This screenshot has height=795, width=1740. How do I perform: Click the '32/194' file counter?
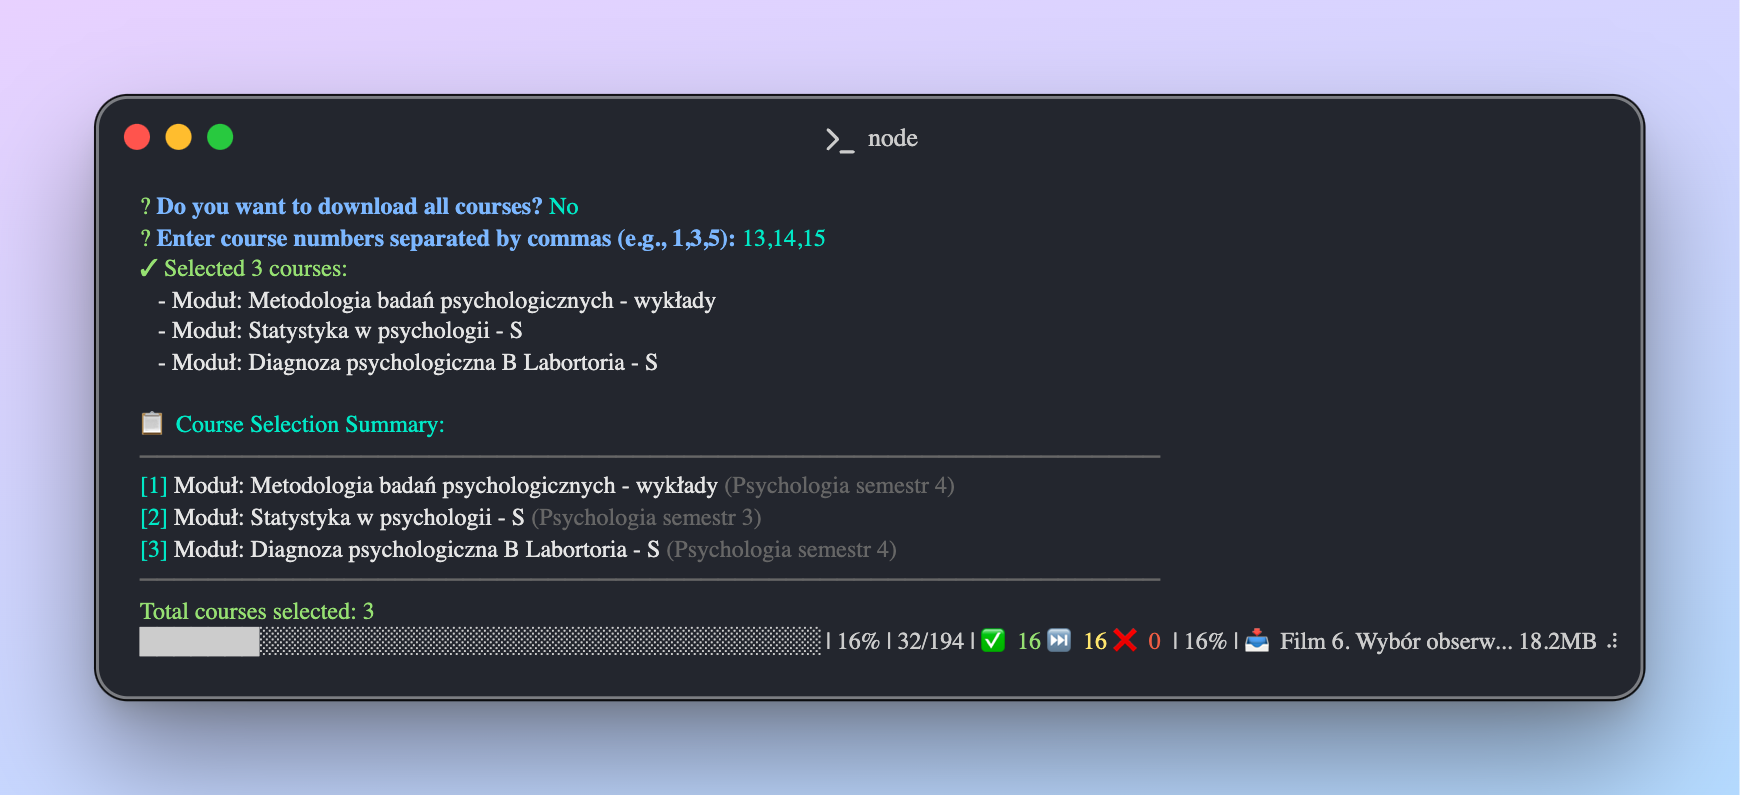pyautogui.click(x=930, y=641)
